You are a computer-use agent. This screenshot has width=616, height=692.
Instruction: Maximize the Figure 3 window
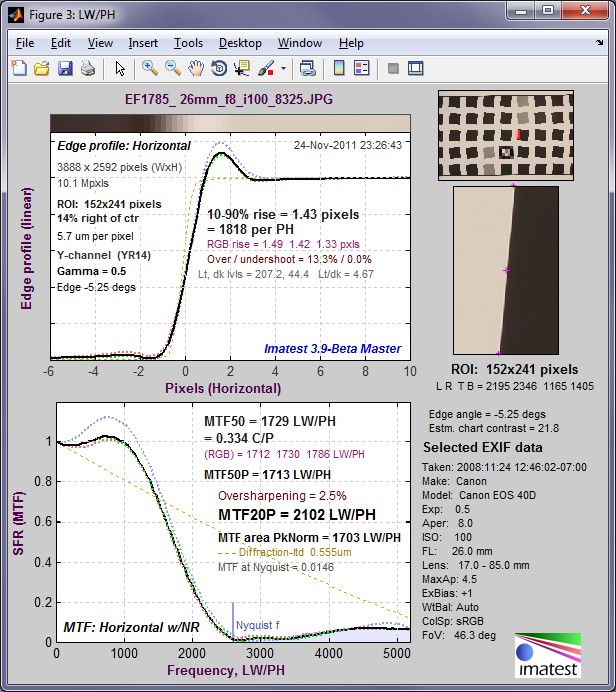[x=548, y=11]
